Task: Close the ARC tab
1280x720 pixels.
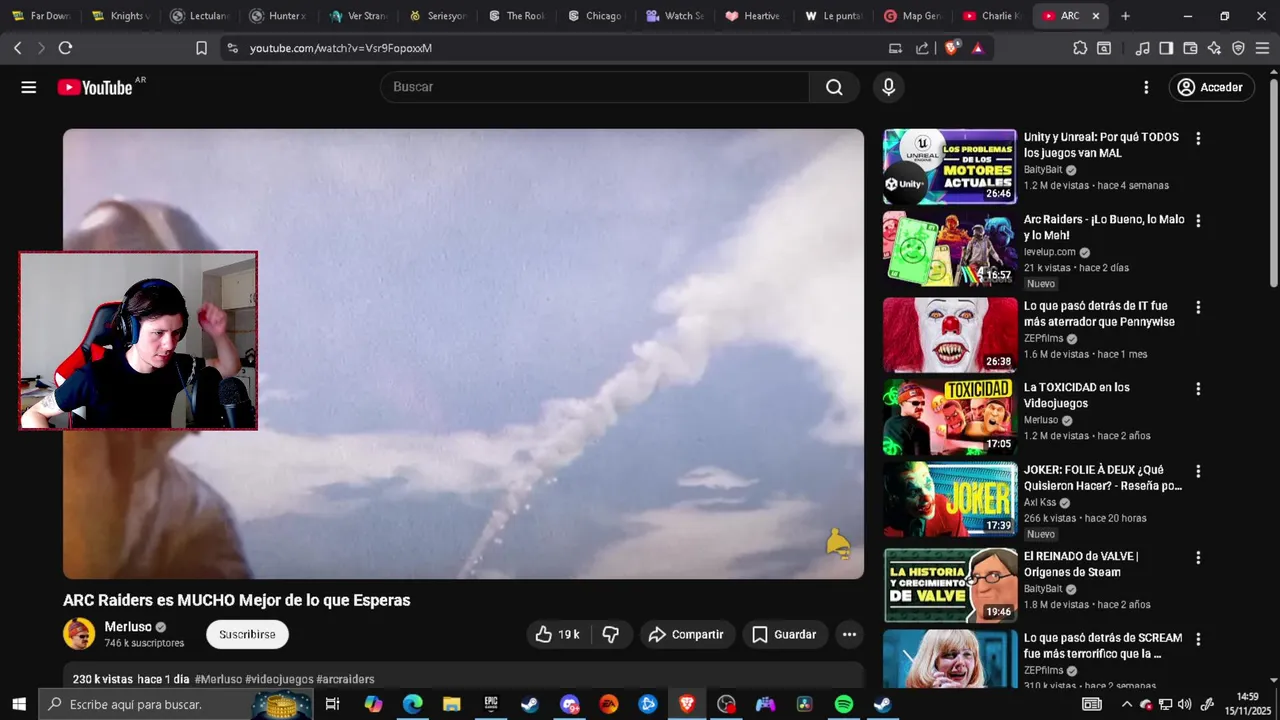Action: tap(1095, 16)
